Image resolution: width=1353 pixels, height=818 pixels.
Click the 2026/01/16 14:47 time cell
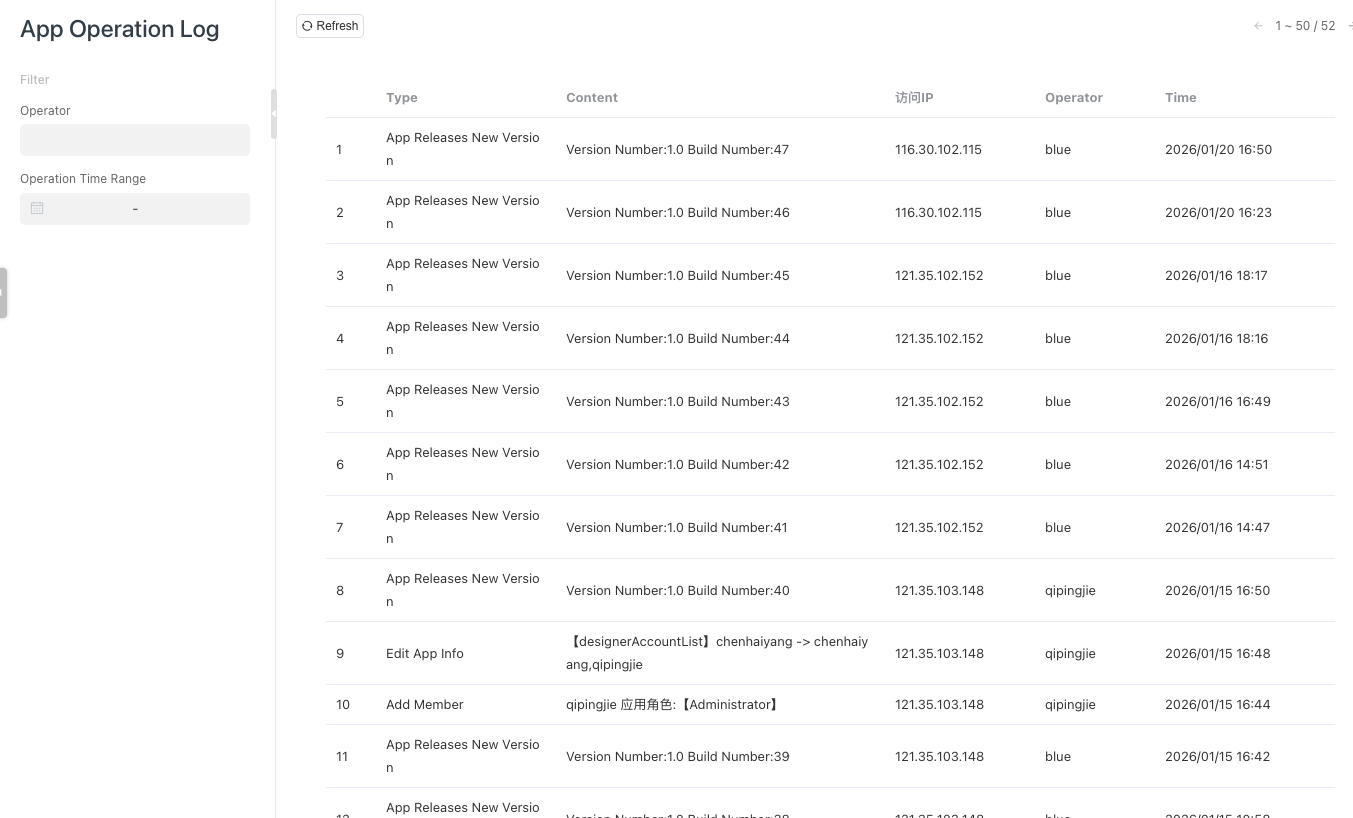tap(1217, 528)
